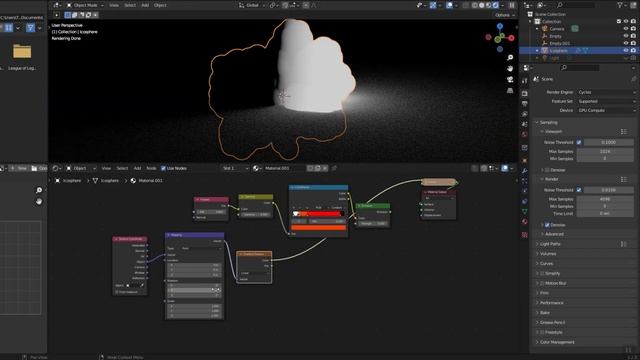This screenshot has height=360, width=640.
Task: Select the Icosphere row in outliner
Action: click(x=578, y=51)
